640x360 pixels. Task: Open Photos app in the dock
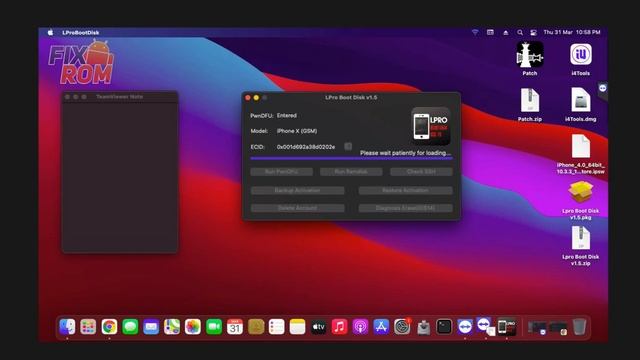[x=193, y=327]
